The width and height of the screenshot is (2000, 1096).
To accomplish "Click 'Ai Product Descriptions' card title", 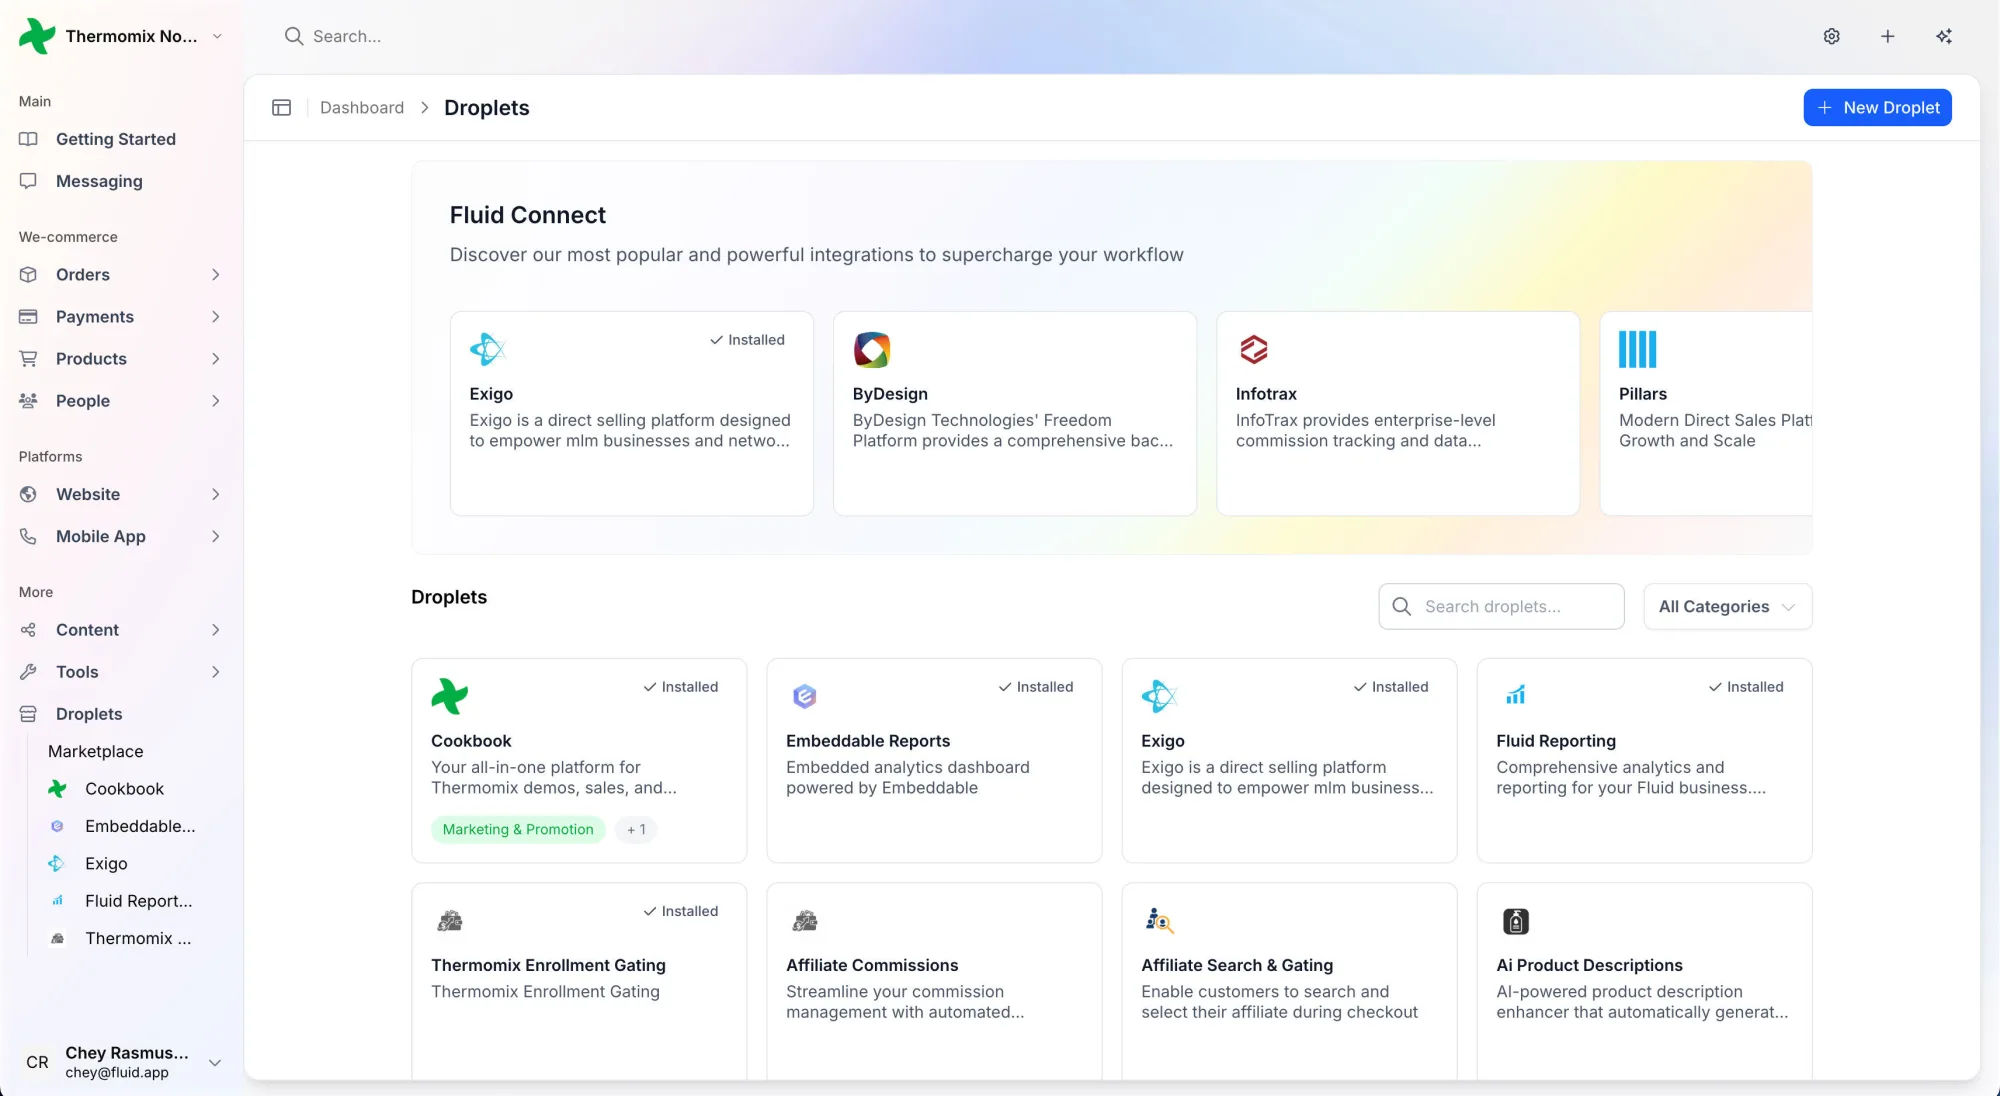I will click(x=1589, y=964).
